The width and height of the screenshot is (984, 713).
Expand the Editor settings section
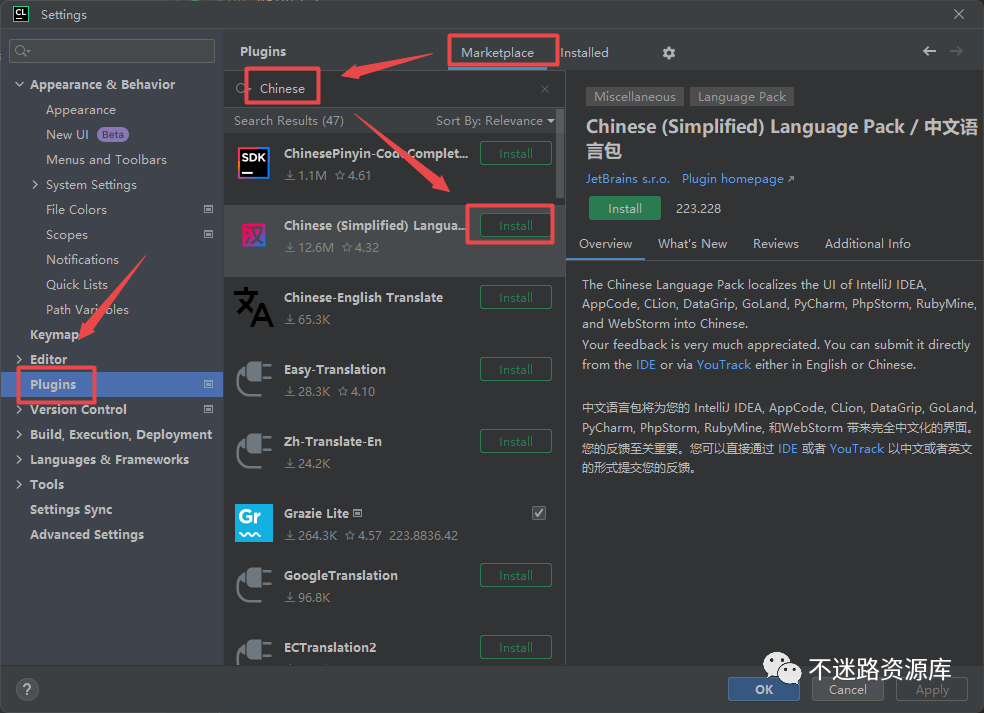click(19, 359)
